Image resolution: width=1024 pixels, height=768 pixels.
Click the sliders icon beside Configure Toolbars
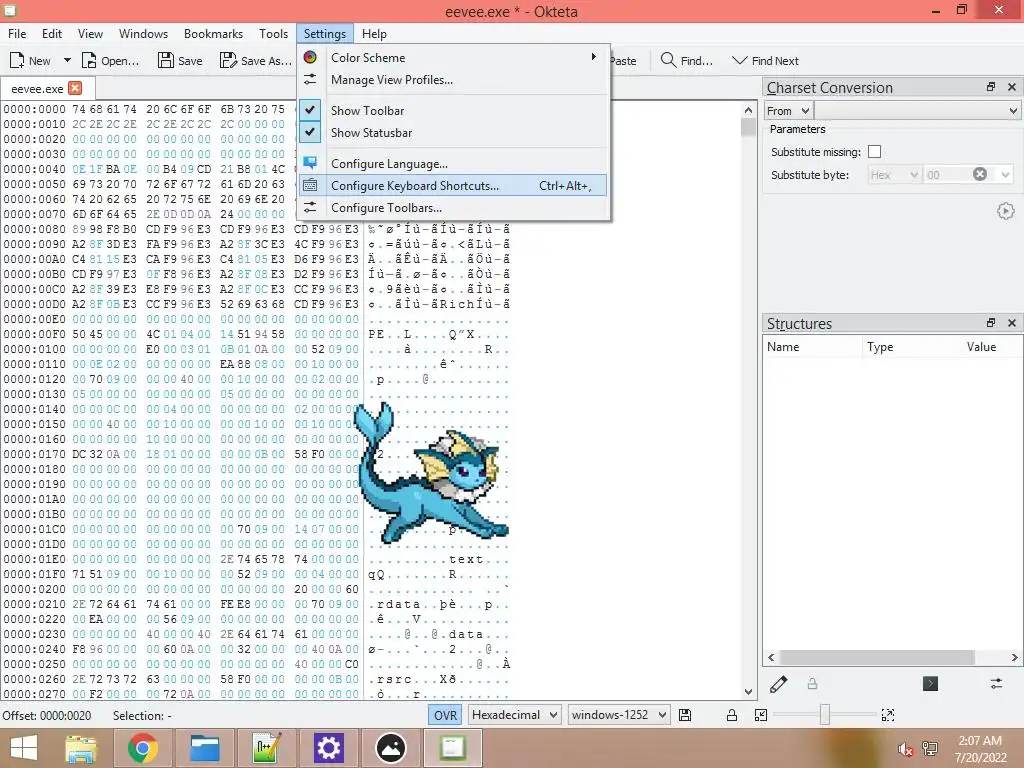310,207
